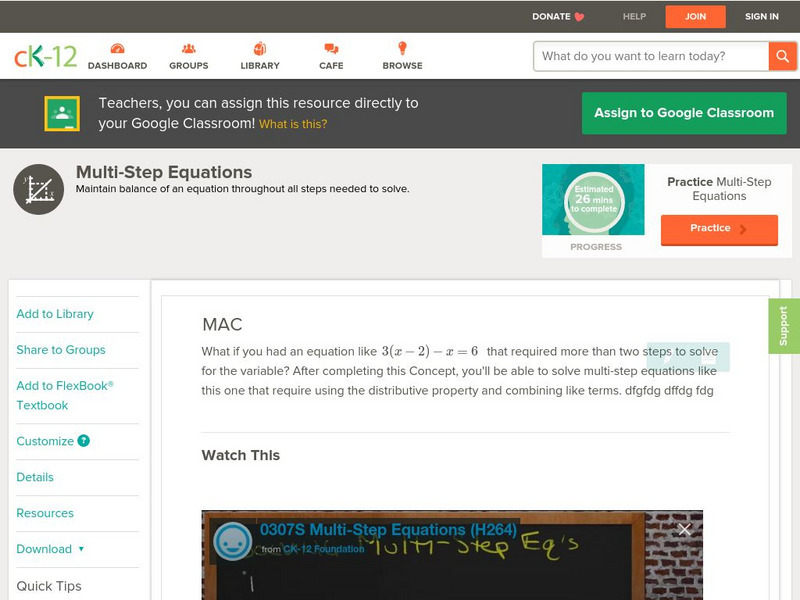
Task: Open the Dashboard gauge icon
Action: [x=117, y=48]
